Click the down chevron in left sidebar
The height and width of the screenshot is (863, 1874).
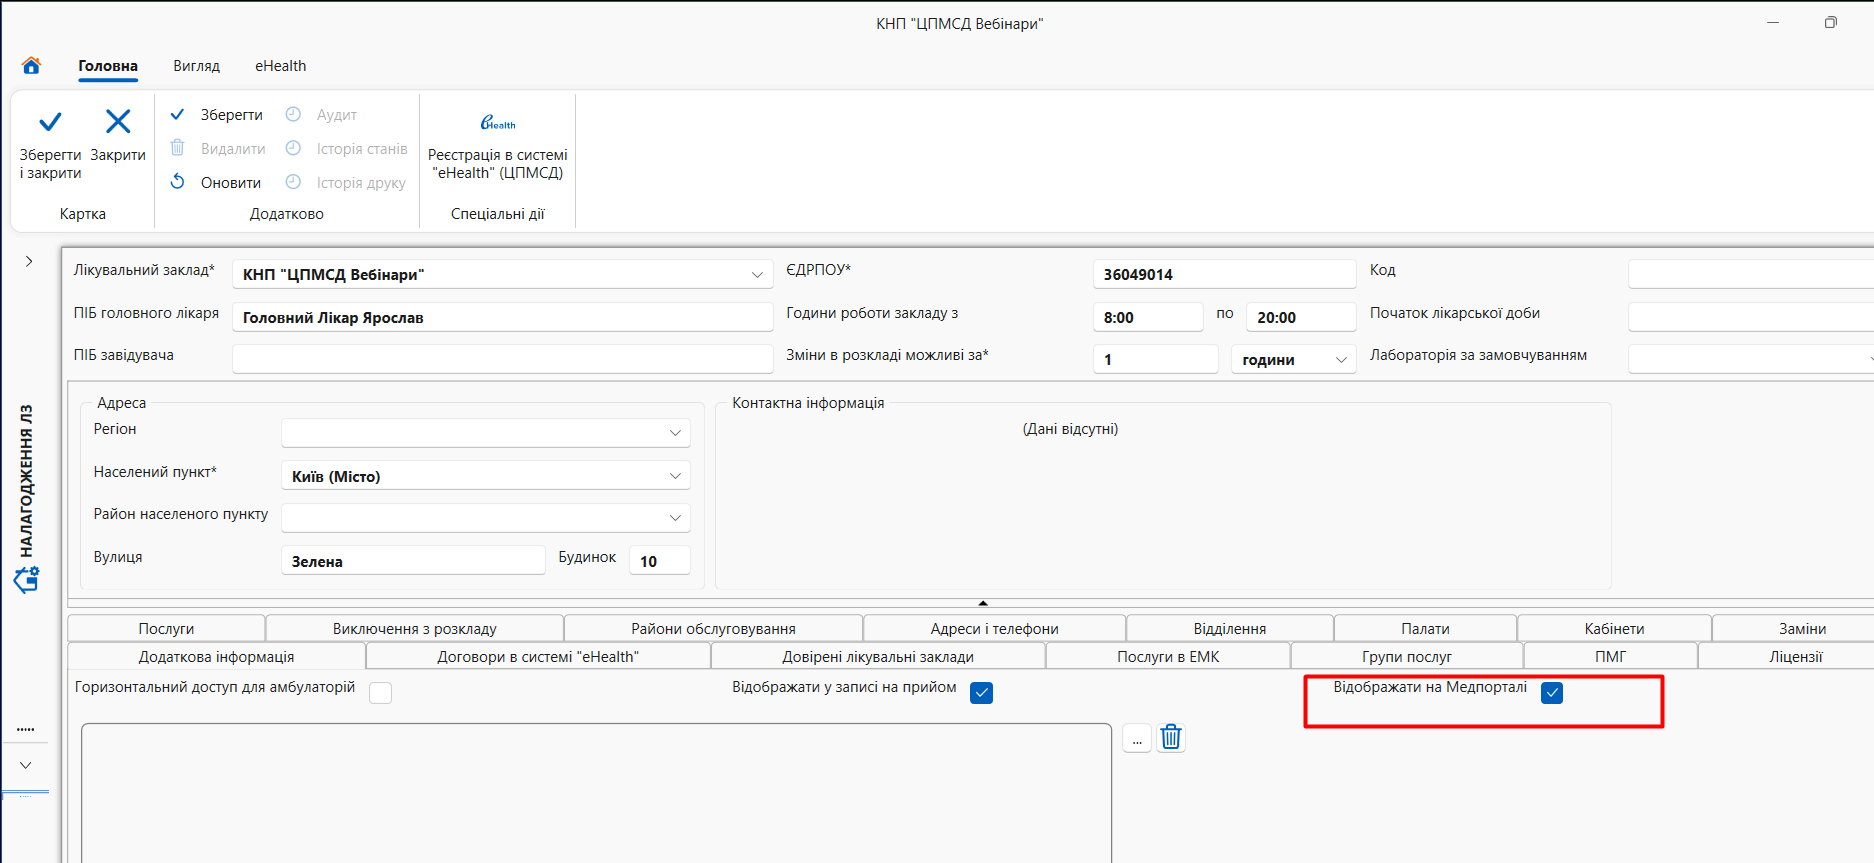point(26,765)
